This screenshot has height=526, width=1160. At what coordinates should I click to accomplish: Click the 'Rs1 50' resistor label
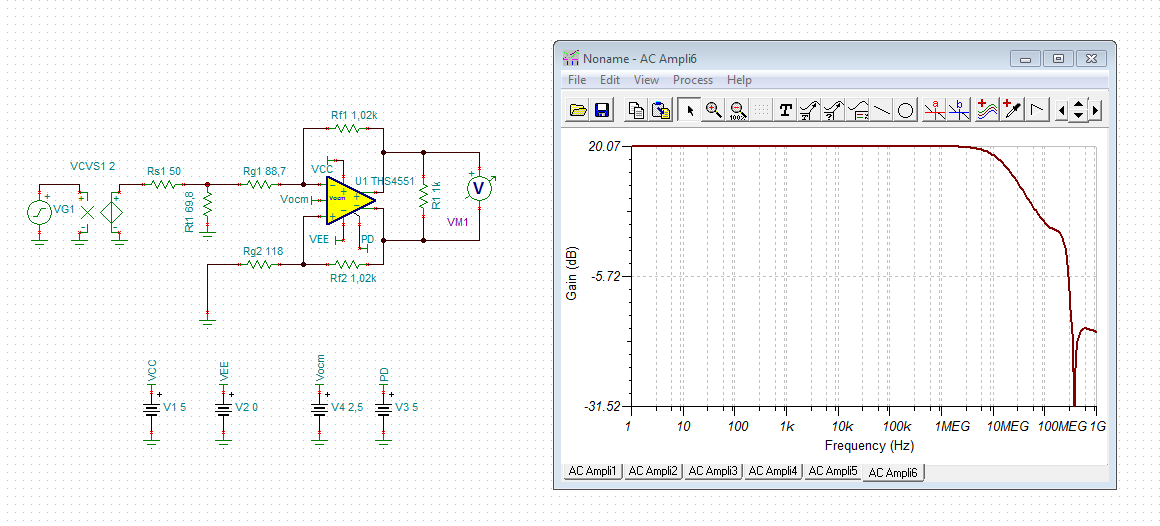tap(164, 171)
